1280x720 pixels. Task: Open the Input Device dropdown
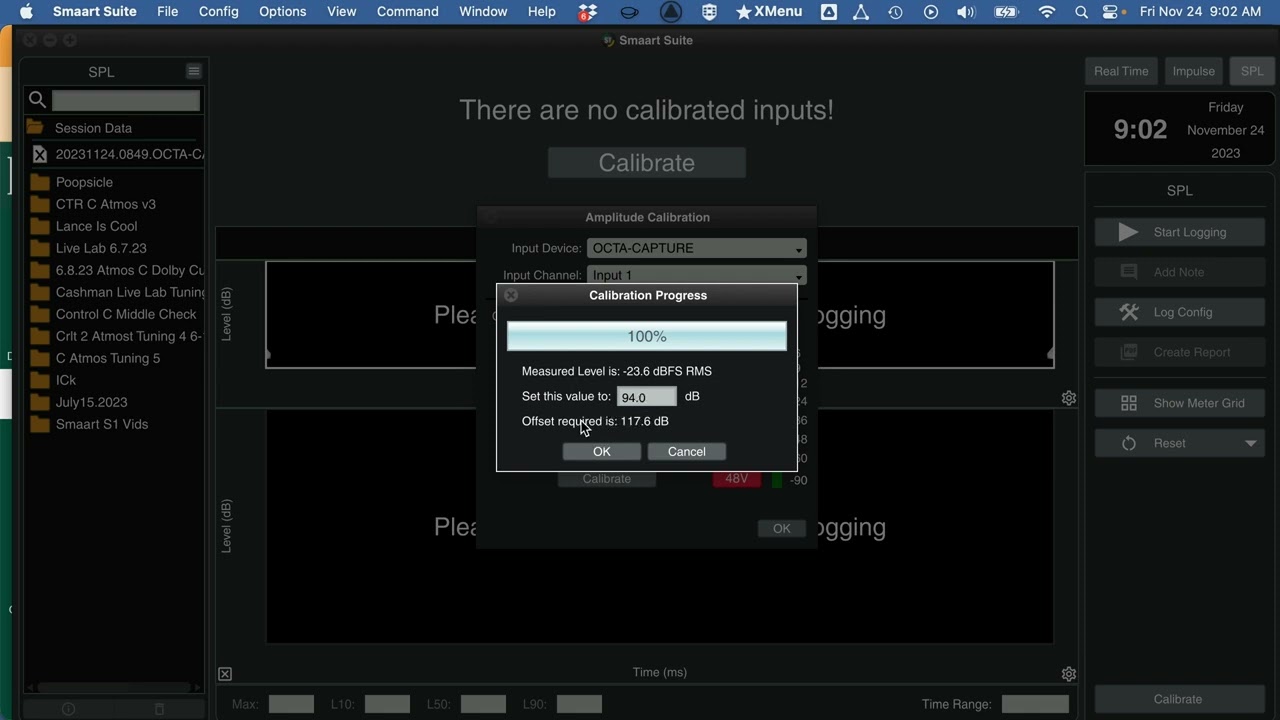(x=697, y=248)
